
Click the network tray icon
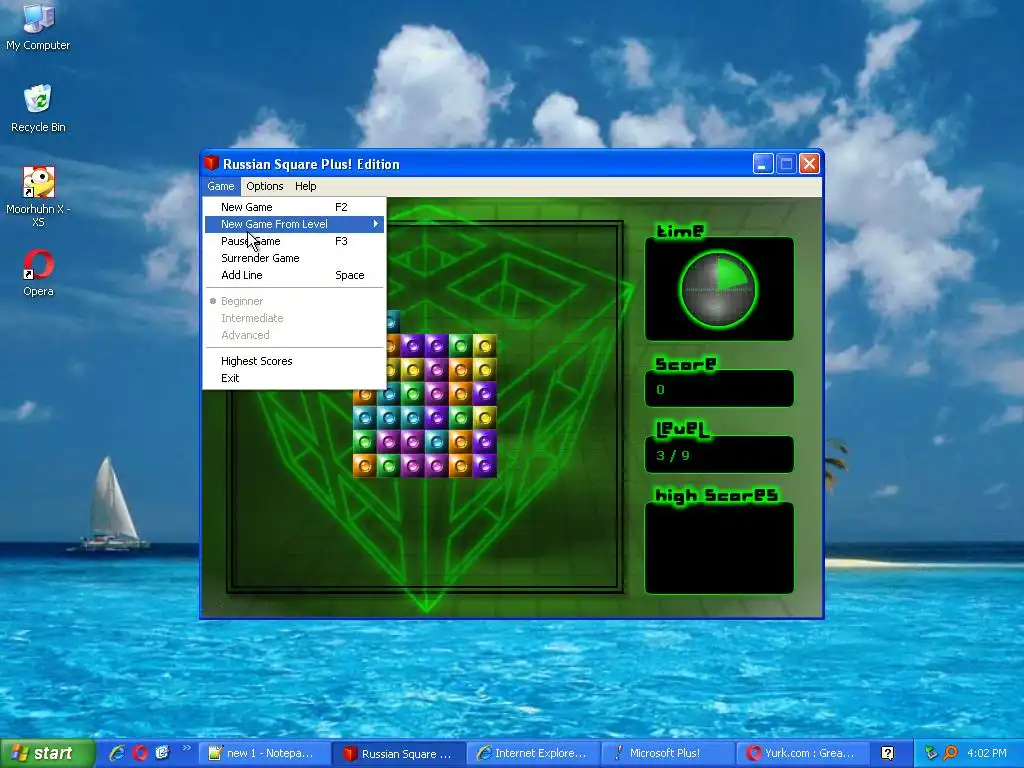point(931,753)
